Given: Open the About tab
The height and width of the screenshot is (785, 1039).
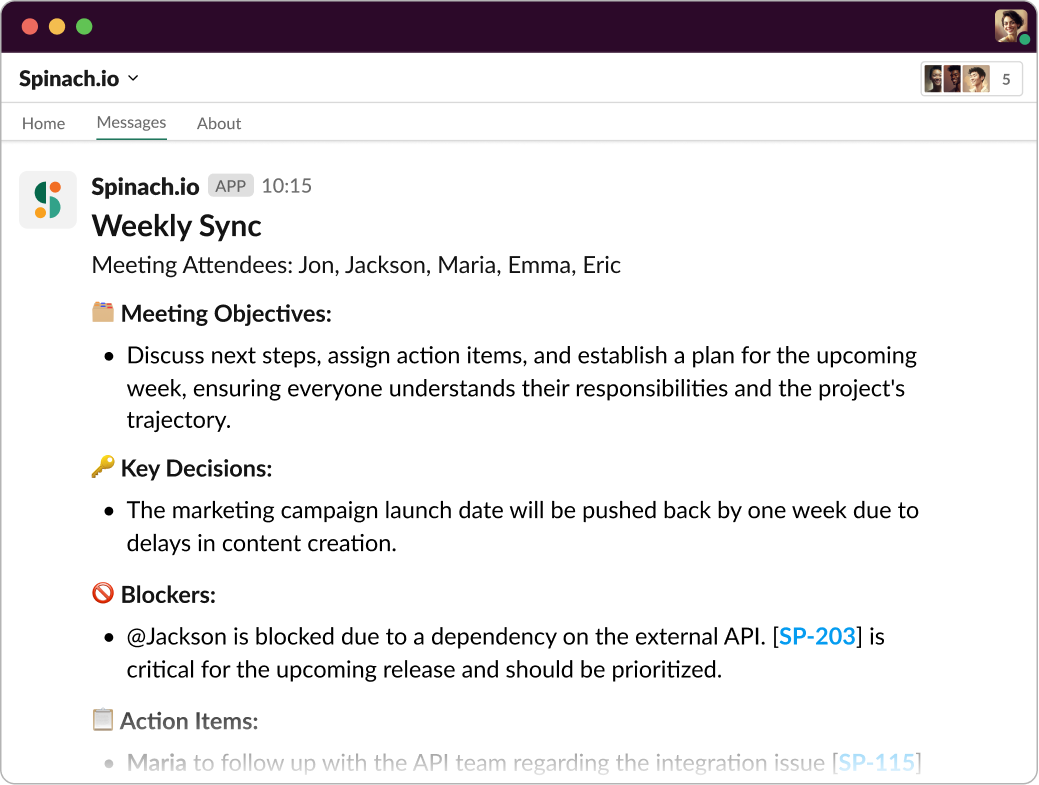Looking at the screenshot, I should 219,124.
